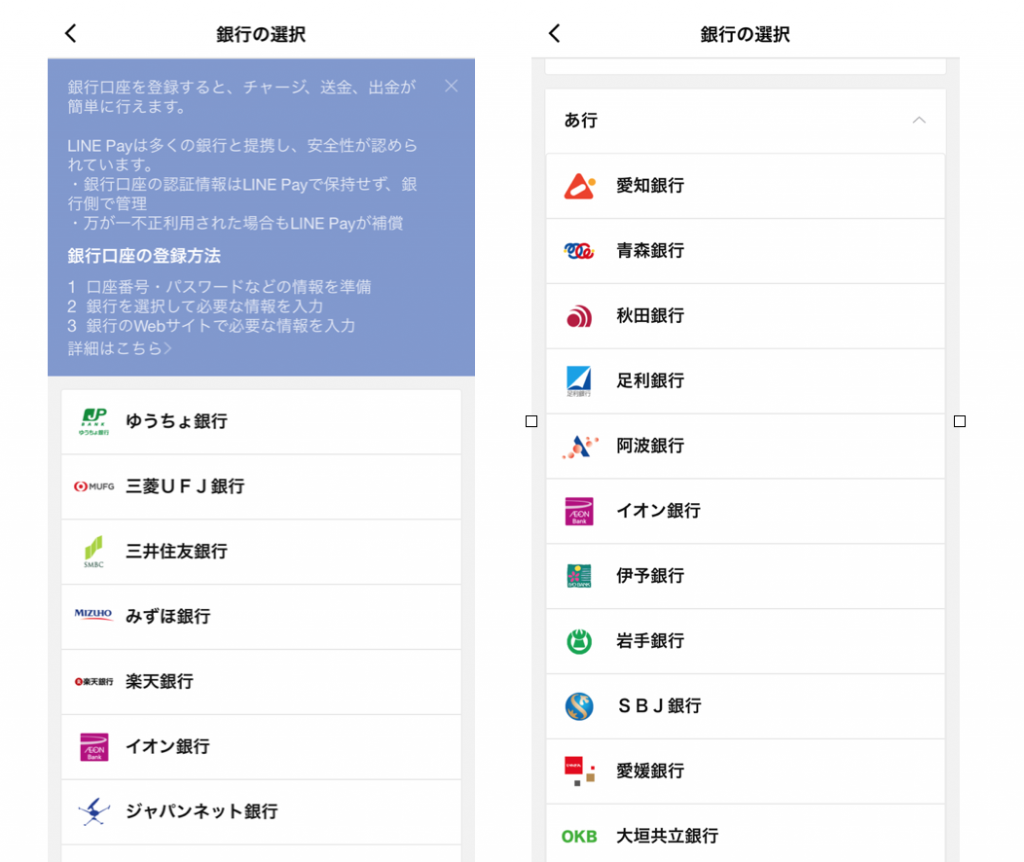Select the OKB logo for 大垣共立銀行

point(578,836)
